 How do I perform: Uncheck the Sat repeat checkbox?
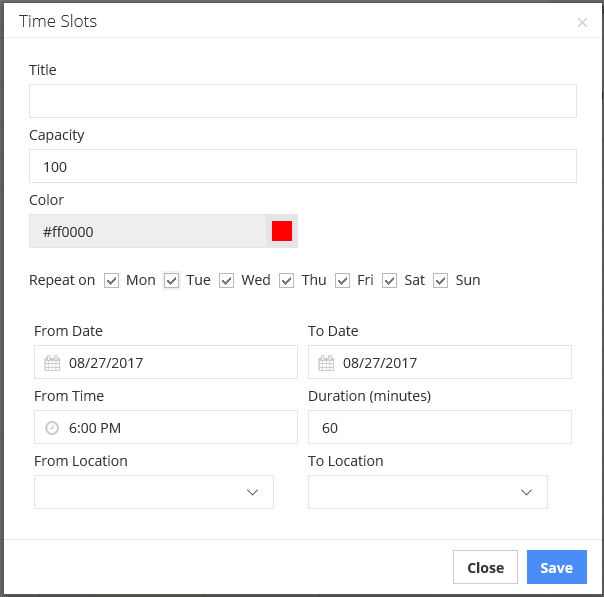389,280
